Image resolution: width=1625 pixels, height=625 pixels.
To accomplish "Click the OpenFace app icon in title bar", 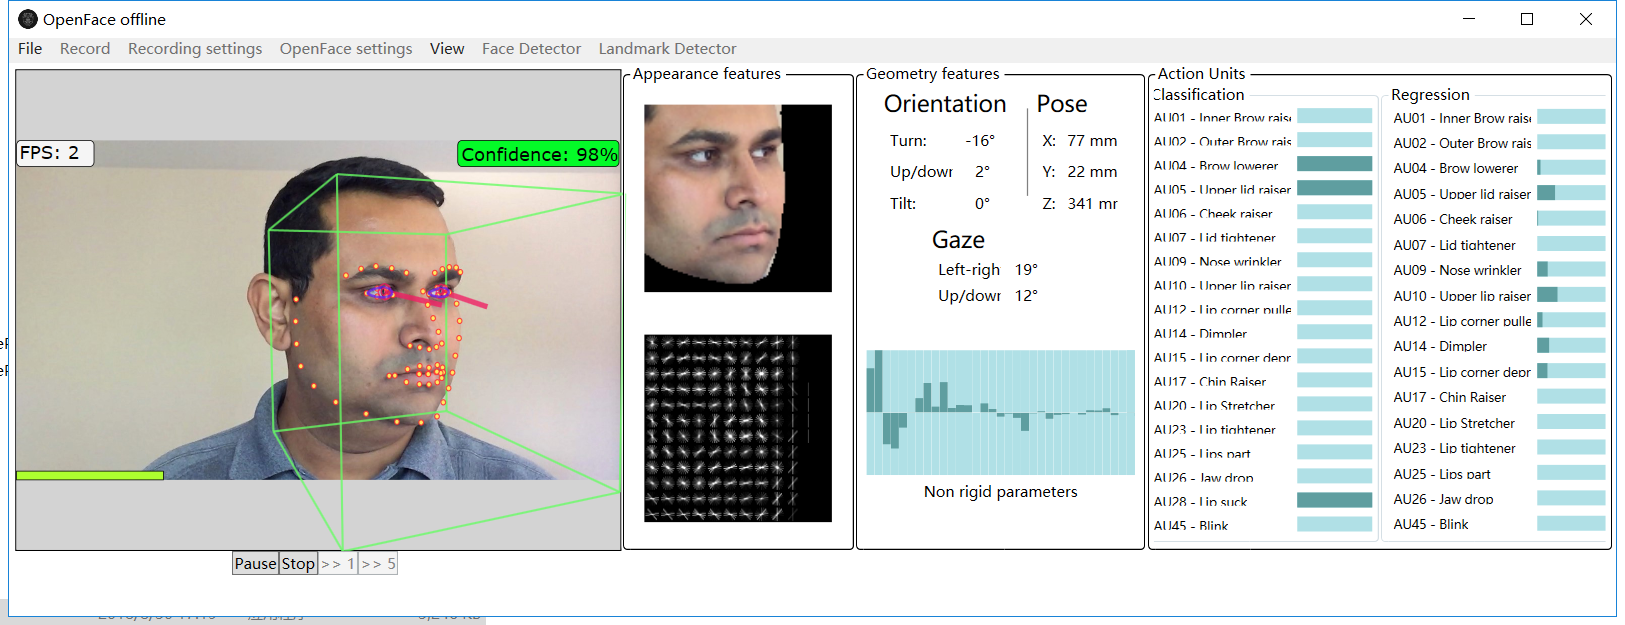I will [x=28, y=19].
